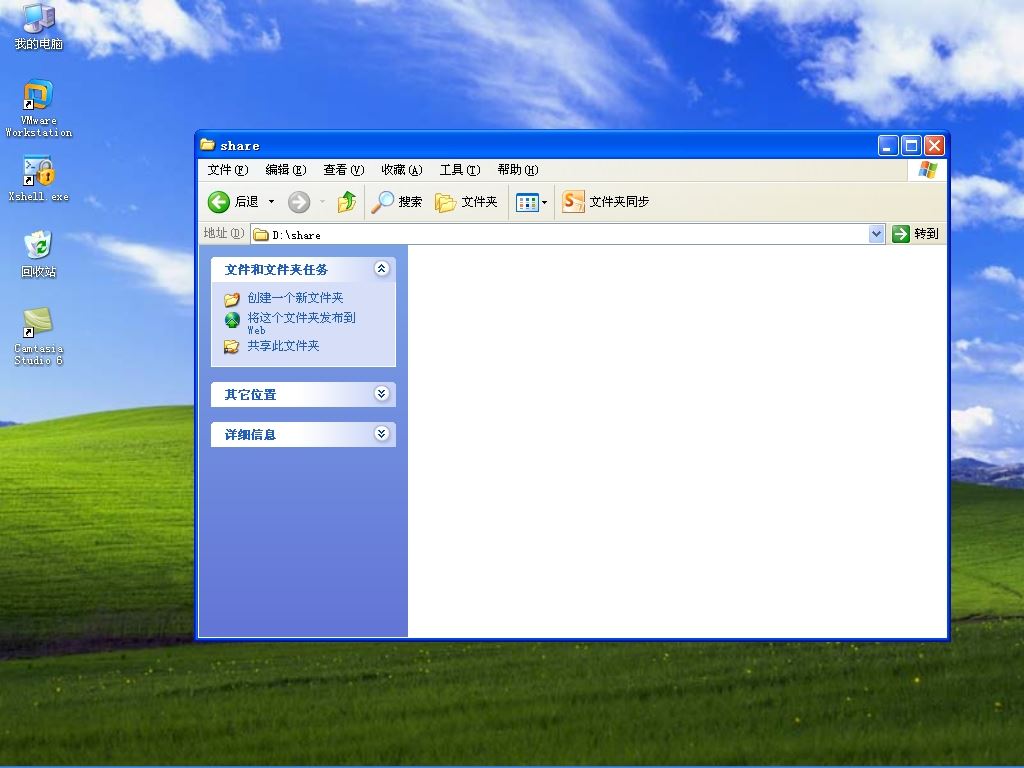The height and width of the screenshot is (768, 1024).
Task: Open the 工具(T) menu
Action: (460, 170)
